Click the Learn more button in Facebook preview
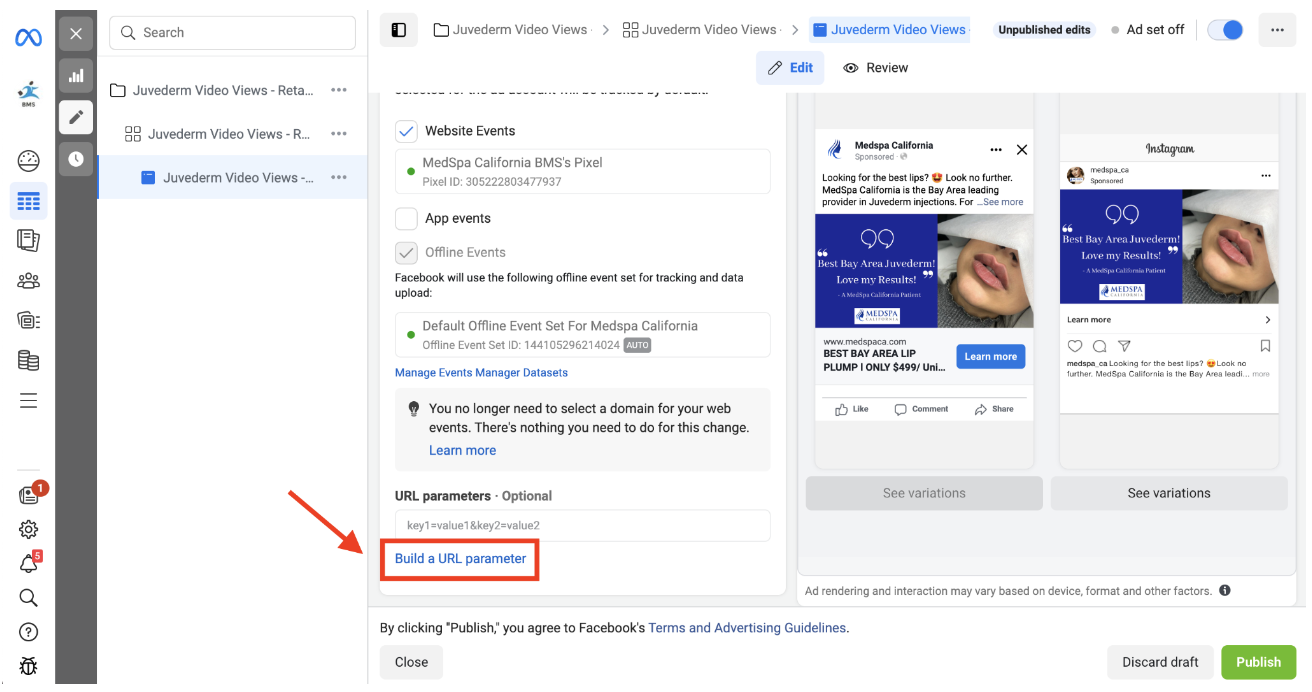The width and height of the screenshot is (1312, 692). click(990, 357)
